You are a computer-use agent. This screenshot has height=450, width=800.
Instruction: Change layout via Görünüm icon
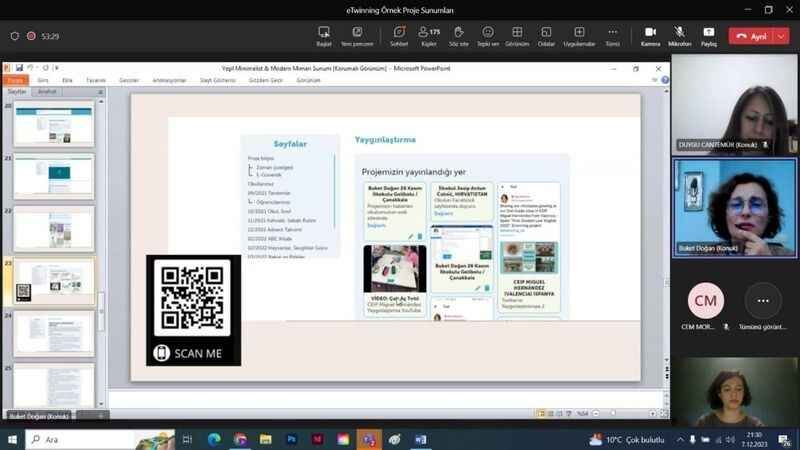point(517,37)
